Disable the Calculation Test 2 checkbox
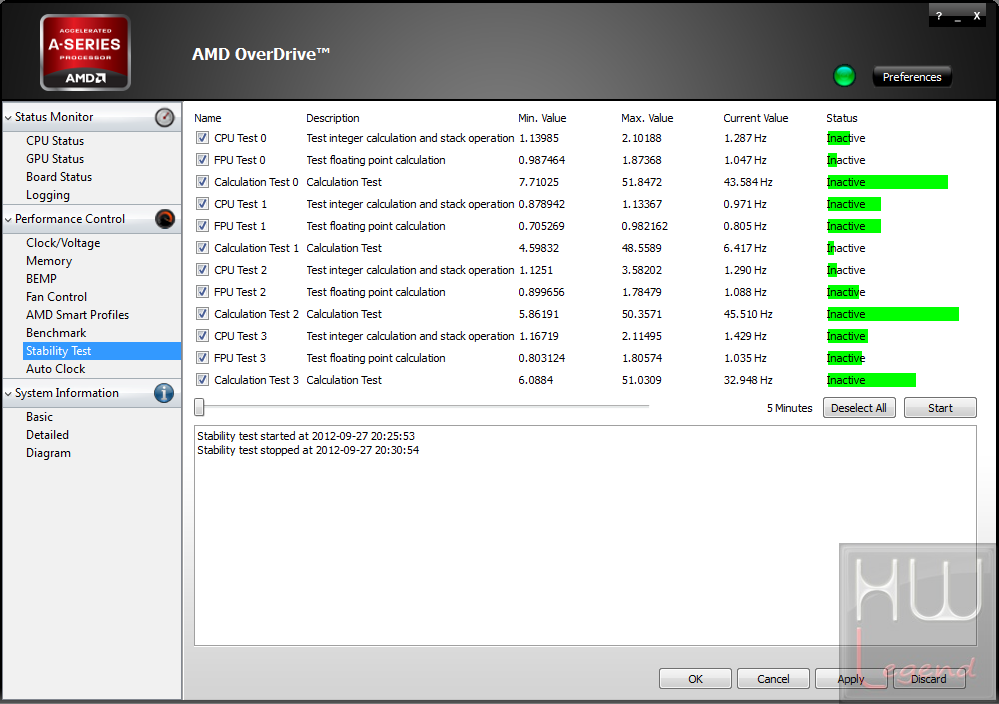The image size is (999, 704). click(x=202, y=313)
